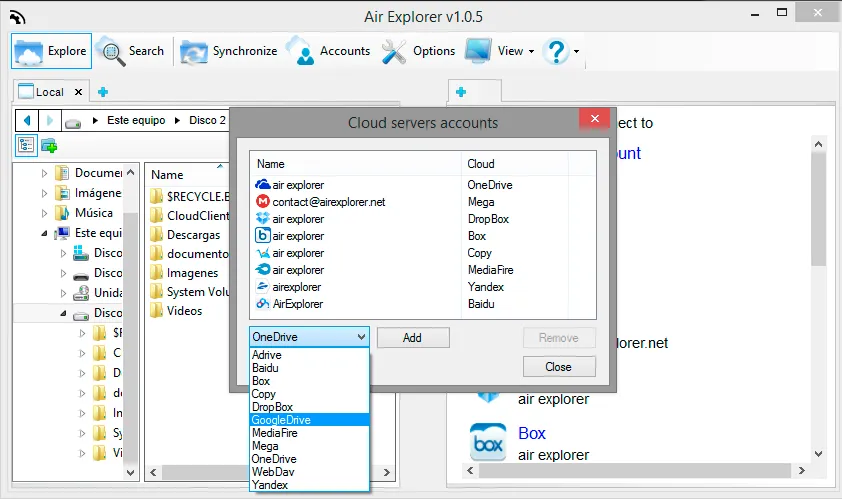Viewport: 842px width, 499px height.
Task: Click the new folder icon with green plus
Action: [x=49, y=146]
